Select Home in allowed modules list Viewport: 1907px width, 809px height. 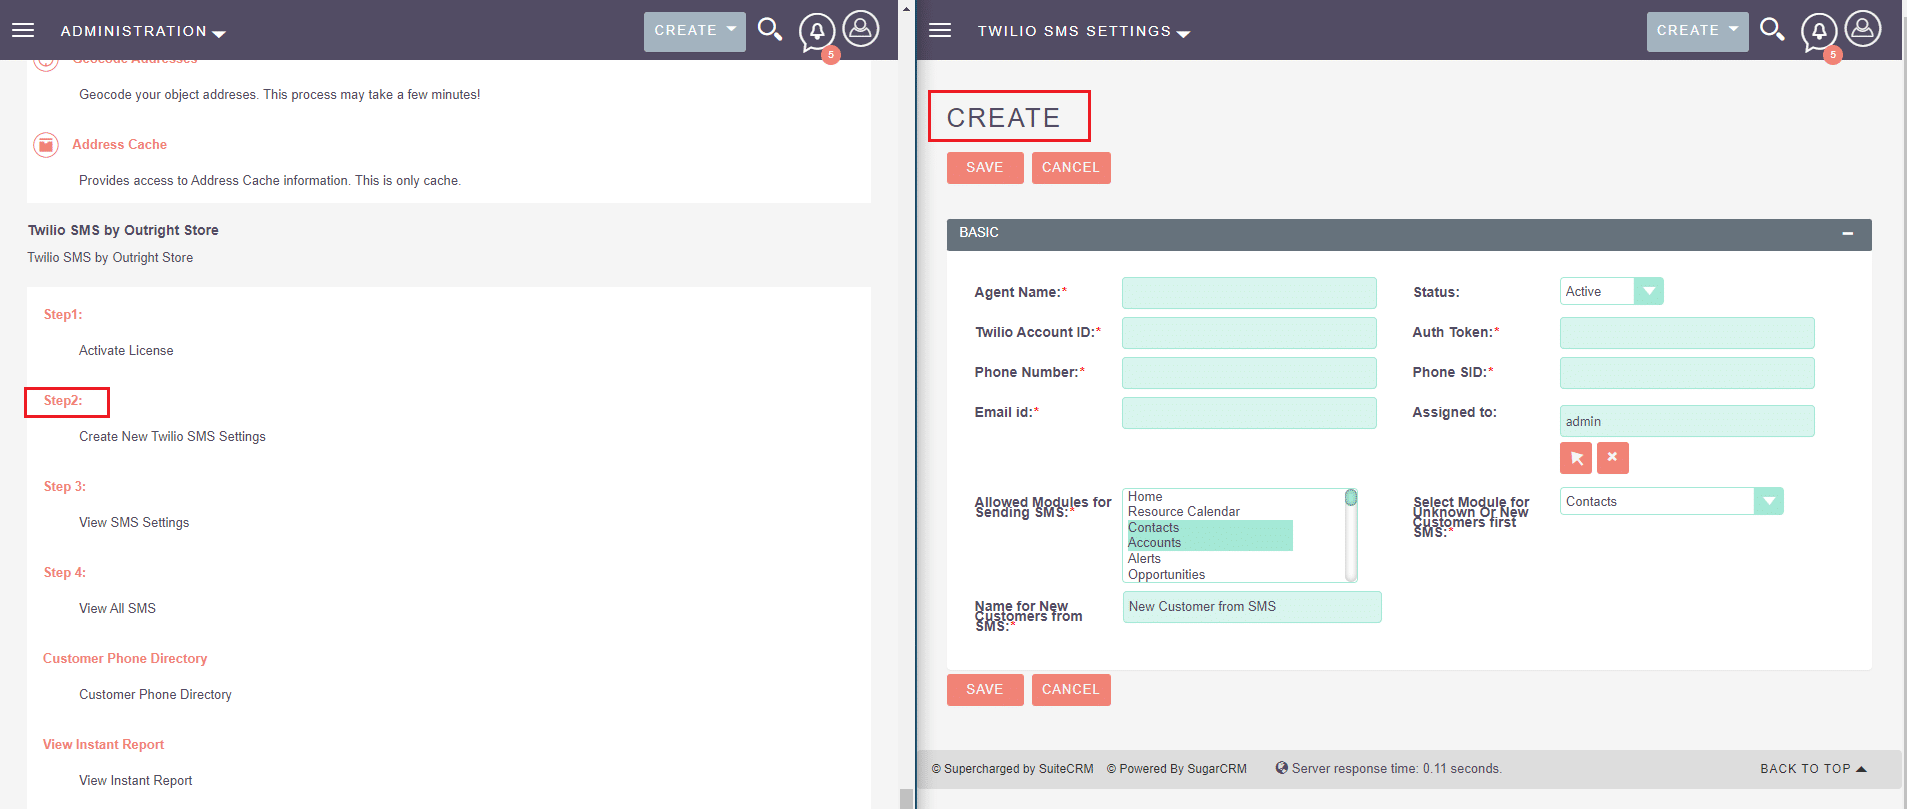(1145, 497)
